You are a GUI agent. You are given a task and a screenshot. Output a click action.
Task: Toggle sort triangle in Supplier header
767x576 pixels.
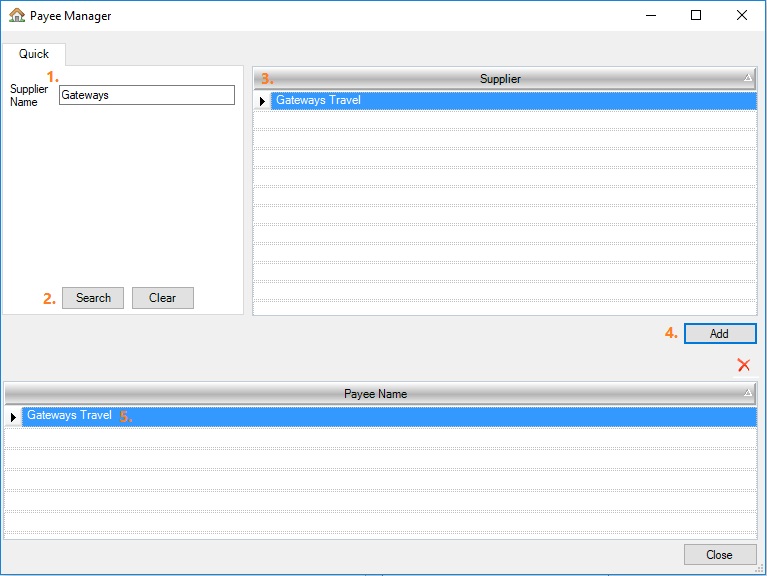tap(747, 78)
